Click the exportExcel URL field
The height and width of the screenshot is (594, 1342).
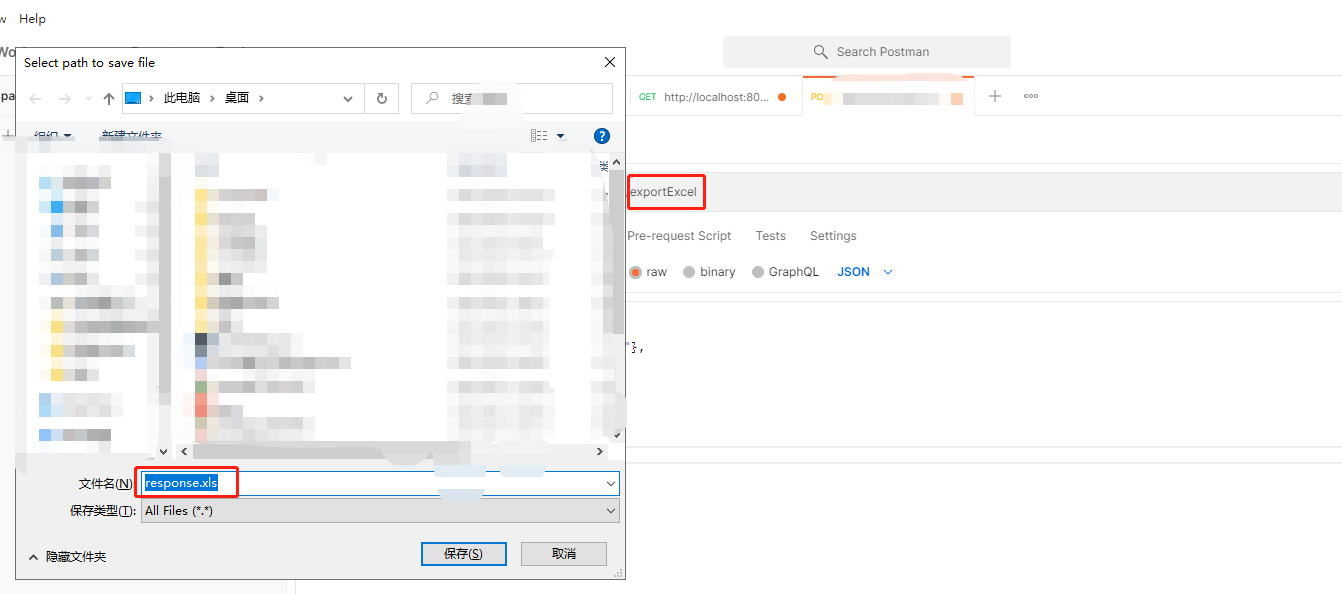coord(984,192)
